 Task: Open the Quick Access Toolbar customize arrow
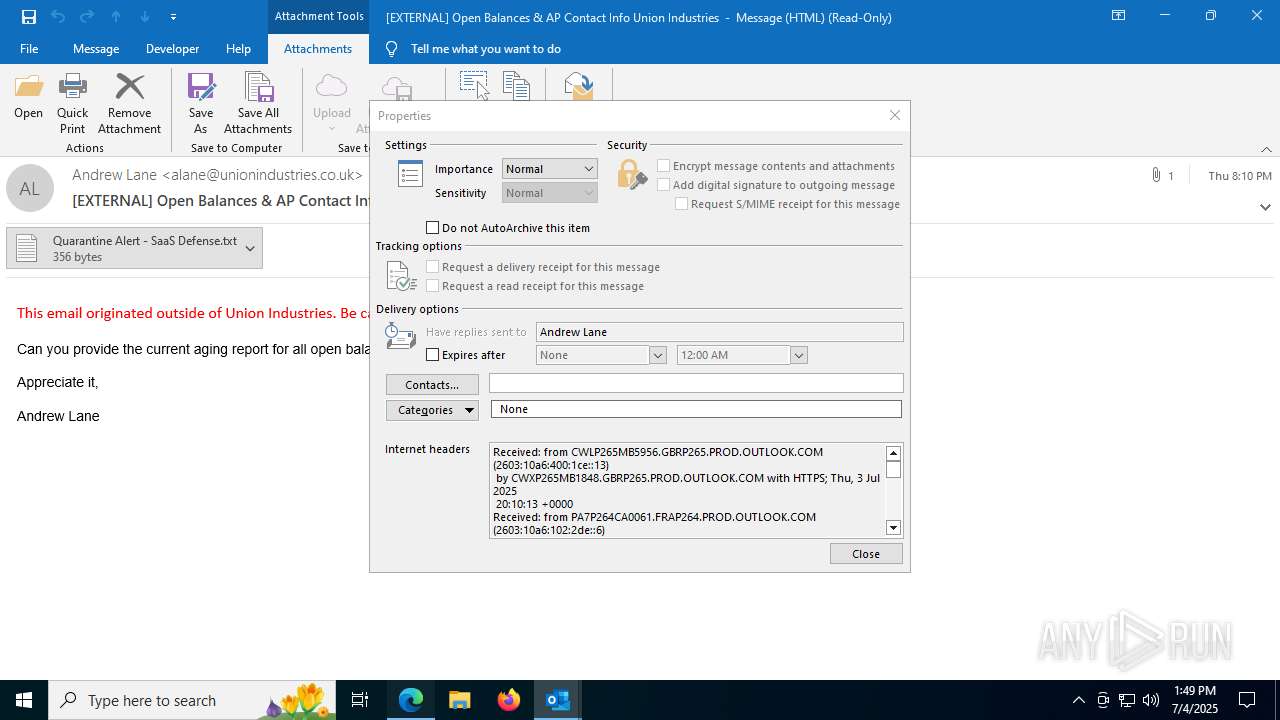(174, 17)
